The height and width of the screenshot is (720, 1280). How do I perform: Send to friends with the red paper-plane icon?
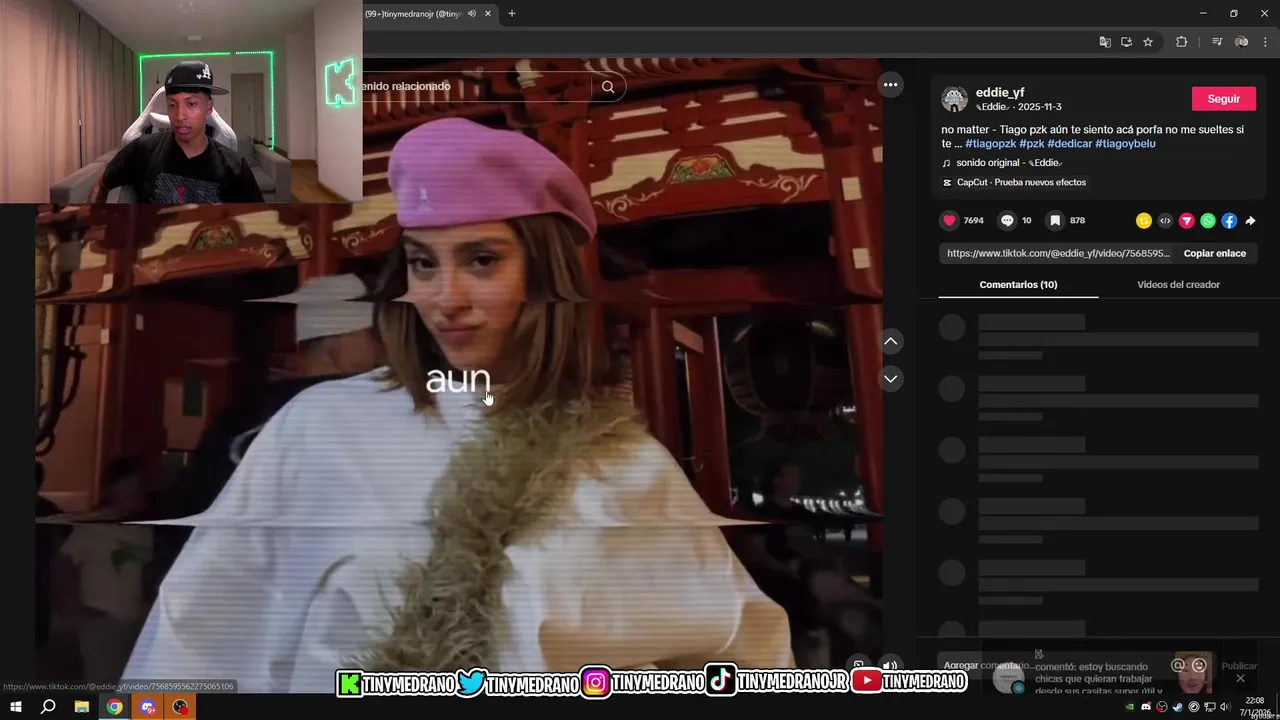pos(1187,221)
